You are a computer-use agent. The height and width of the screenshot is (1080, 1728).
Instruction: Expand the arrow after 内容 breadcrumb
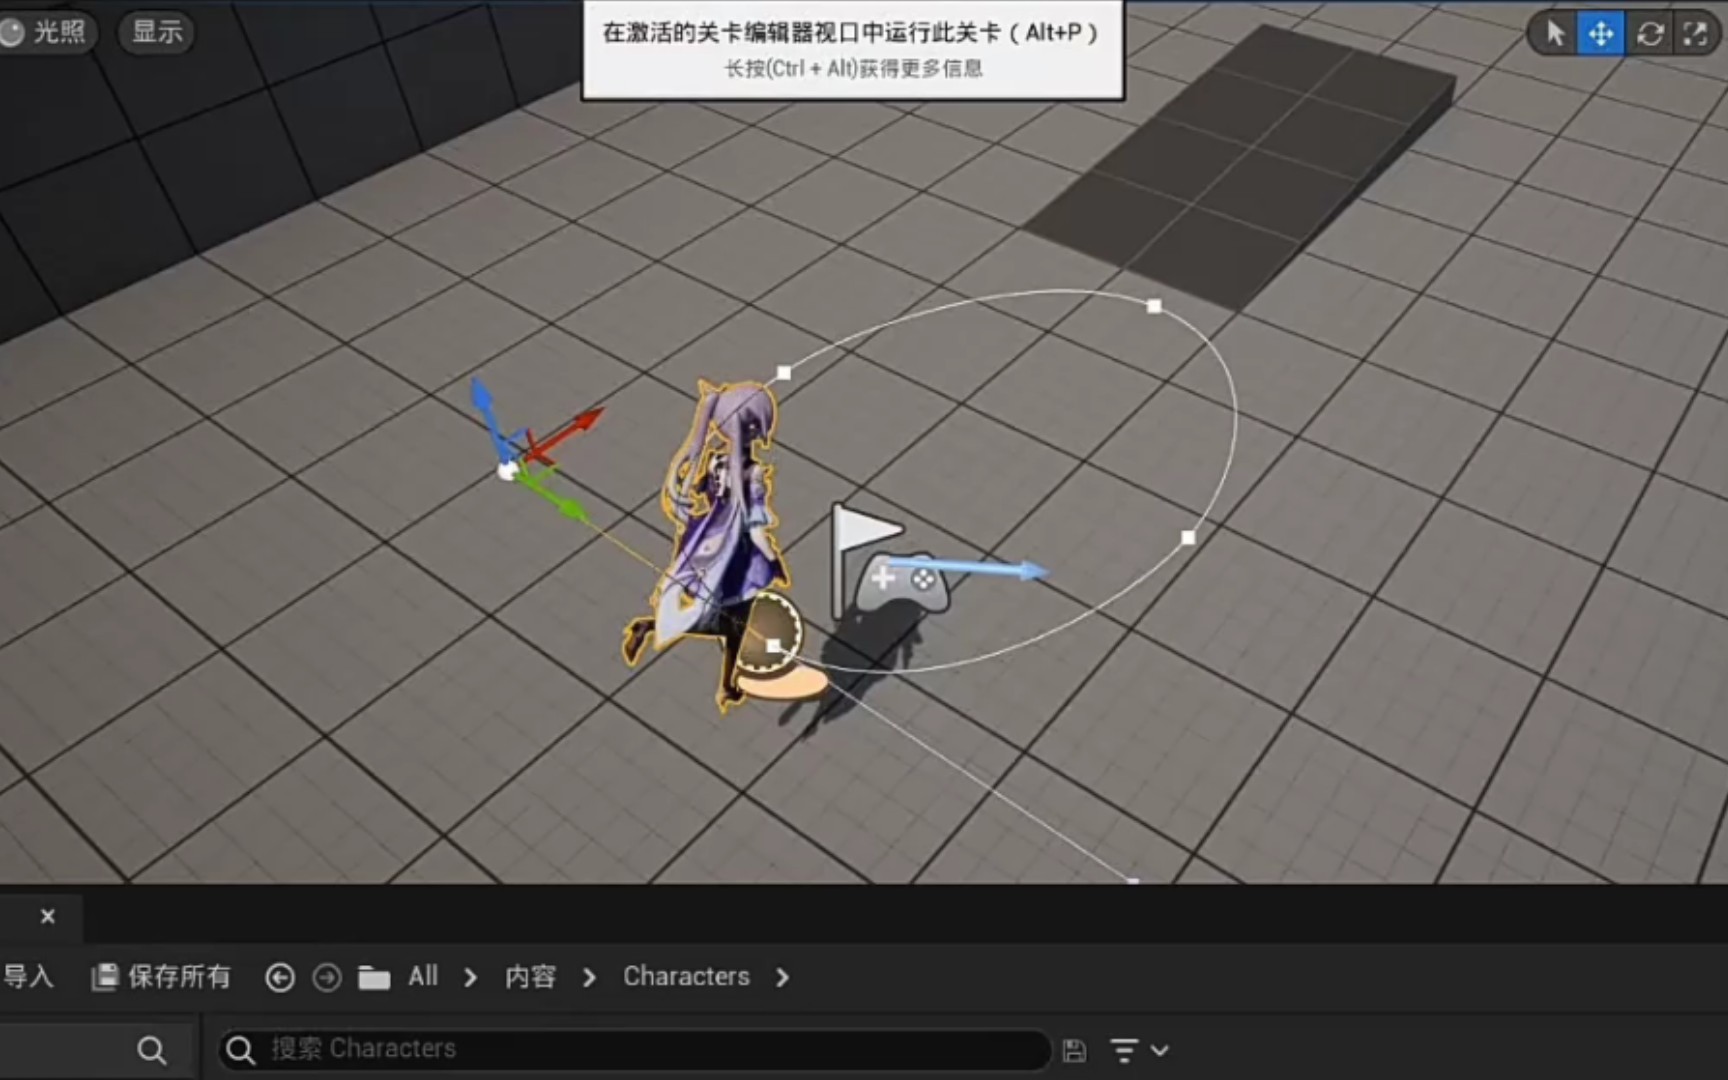tap(589, 977)
